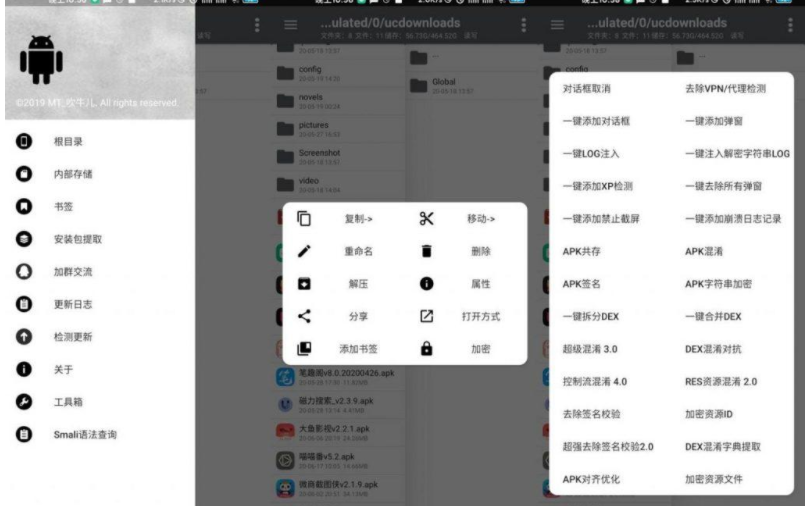
Task: Click the 安装包提取 package extract icon
Action: (x=24, y=239)
